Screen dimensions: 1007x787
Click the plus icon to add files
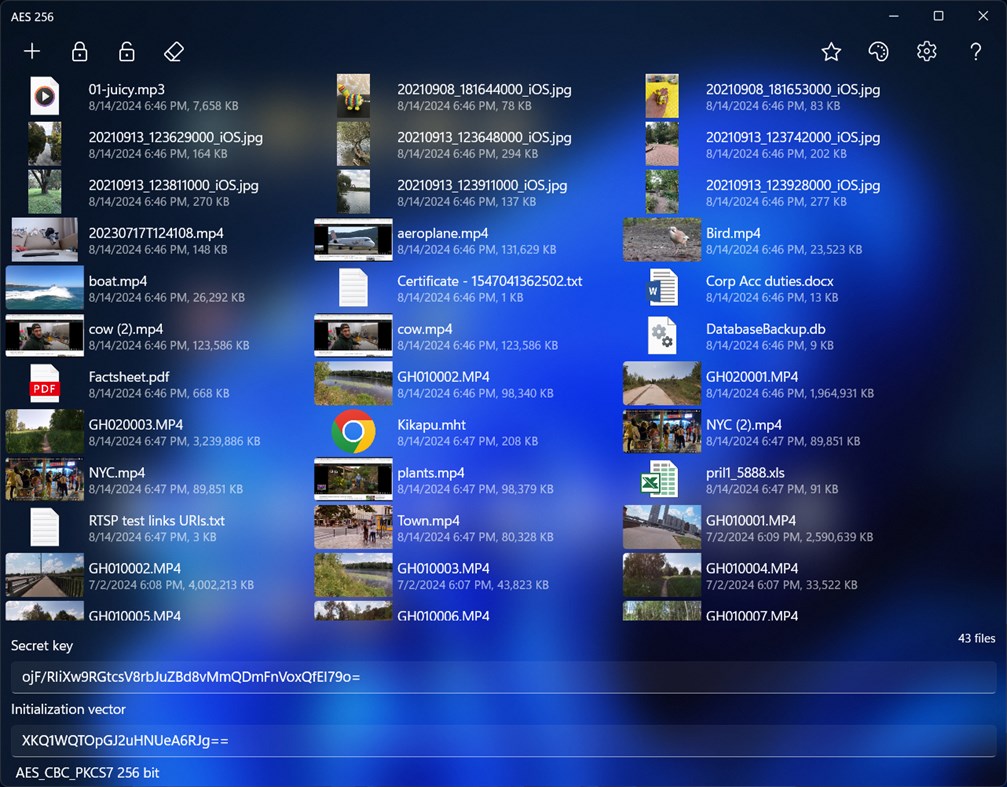point(31,51)
